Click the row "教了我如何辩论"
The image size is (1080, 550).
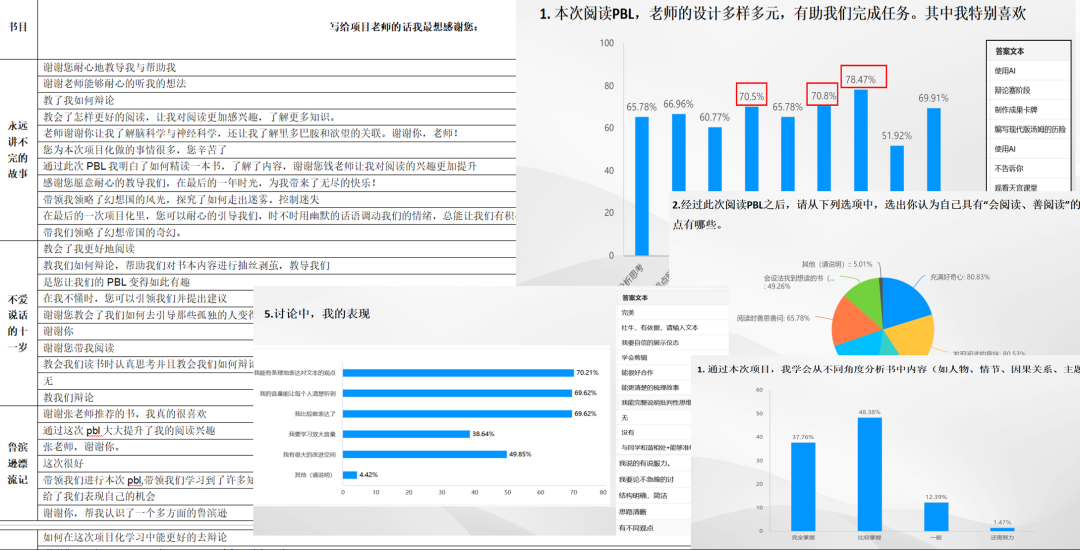[x=277, y=101]
